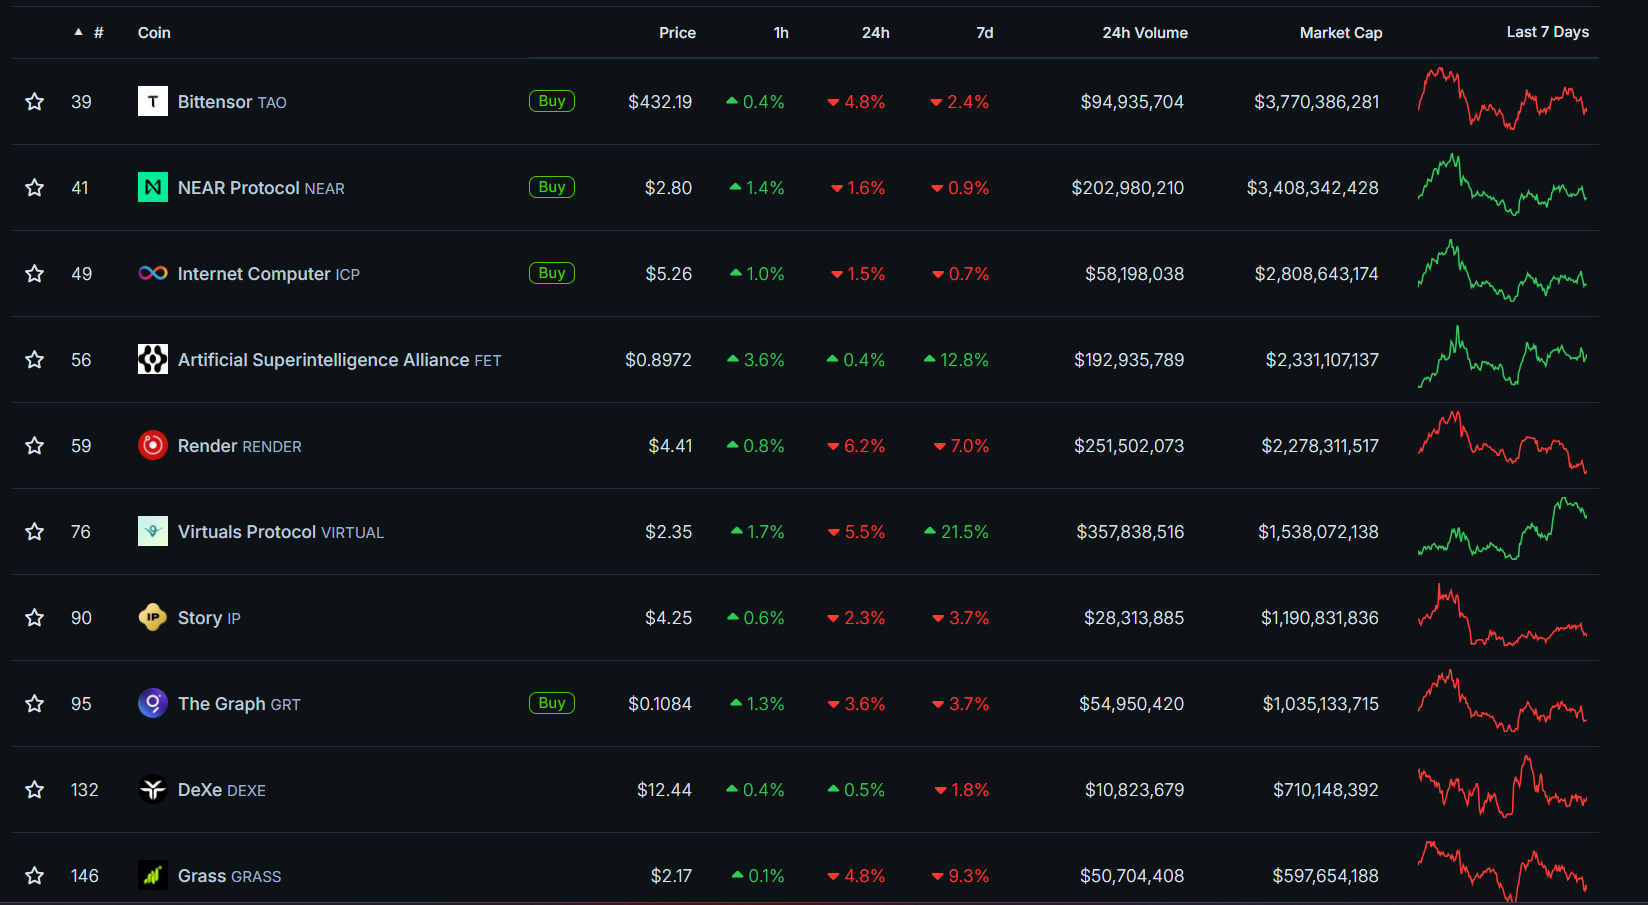The image size is (1648, 905).
Task: Click the Internet Computer infinity logo
Action: tap(153, 273)
